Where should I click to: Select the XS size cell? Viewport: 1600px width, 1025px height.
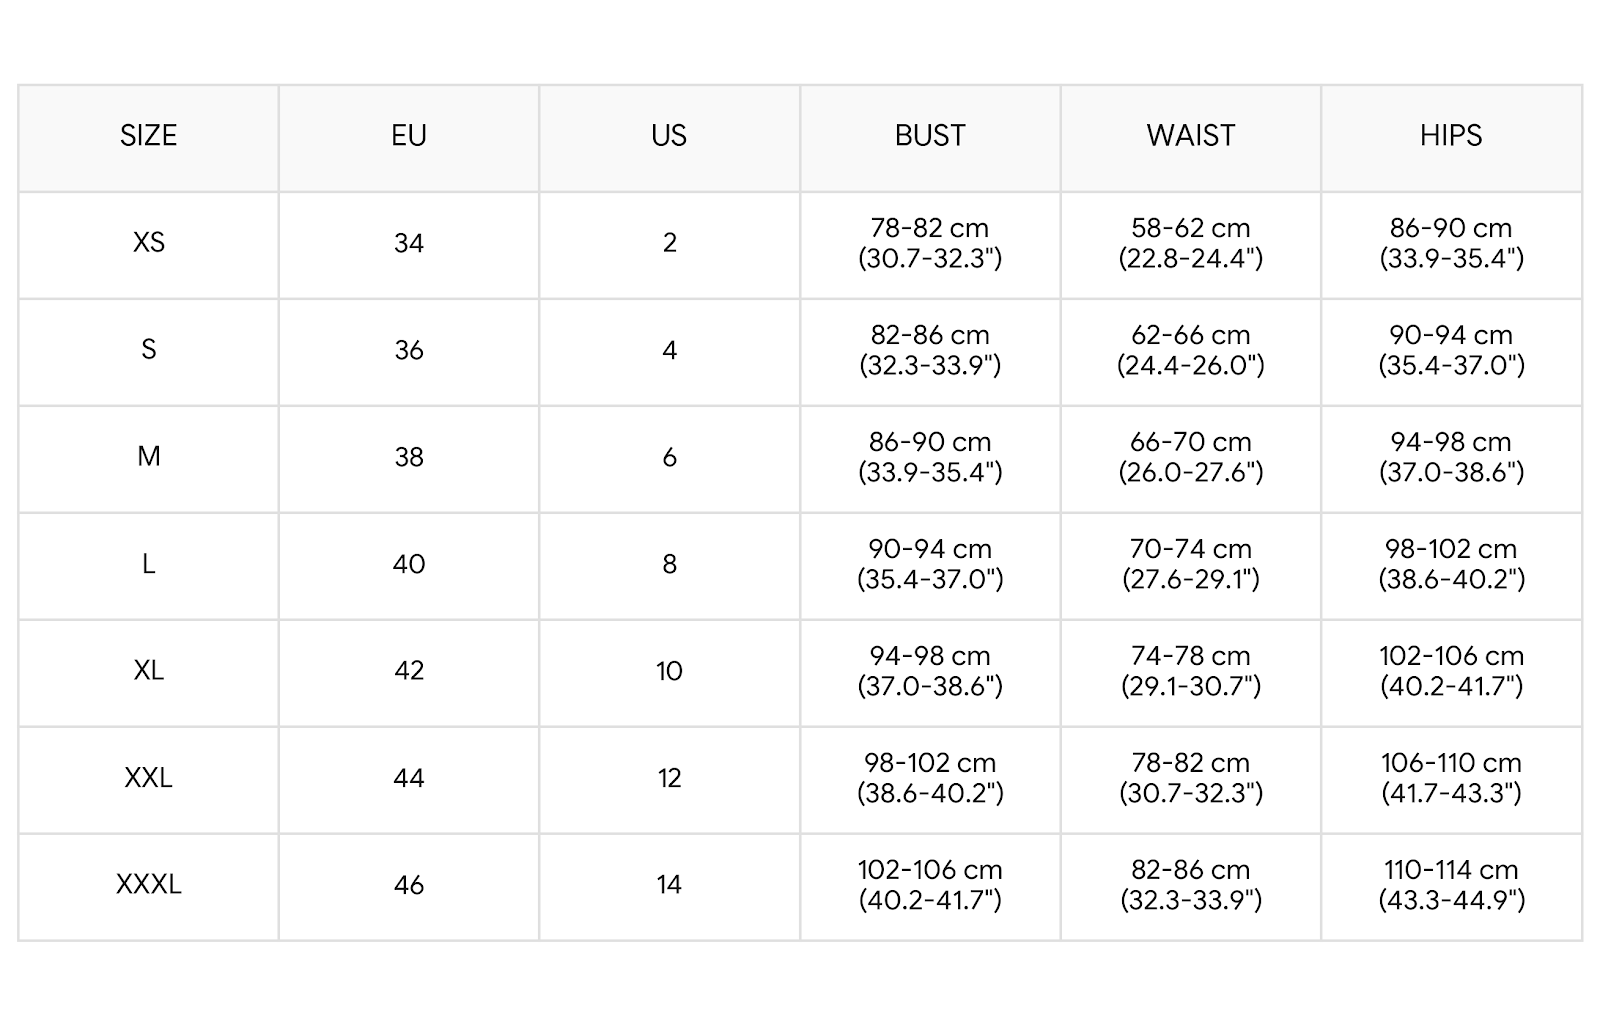148,243
